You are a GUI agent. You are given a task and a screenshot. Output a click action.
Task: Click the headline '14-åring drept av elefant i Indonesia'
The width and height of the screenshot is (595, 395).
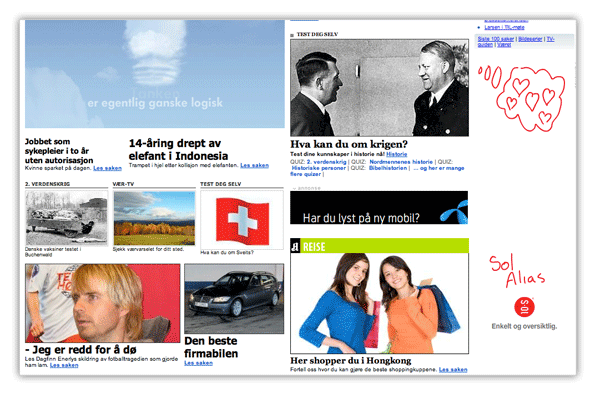178,150
